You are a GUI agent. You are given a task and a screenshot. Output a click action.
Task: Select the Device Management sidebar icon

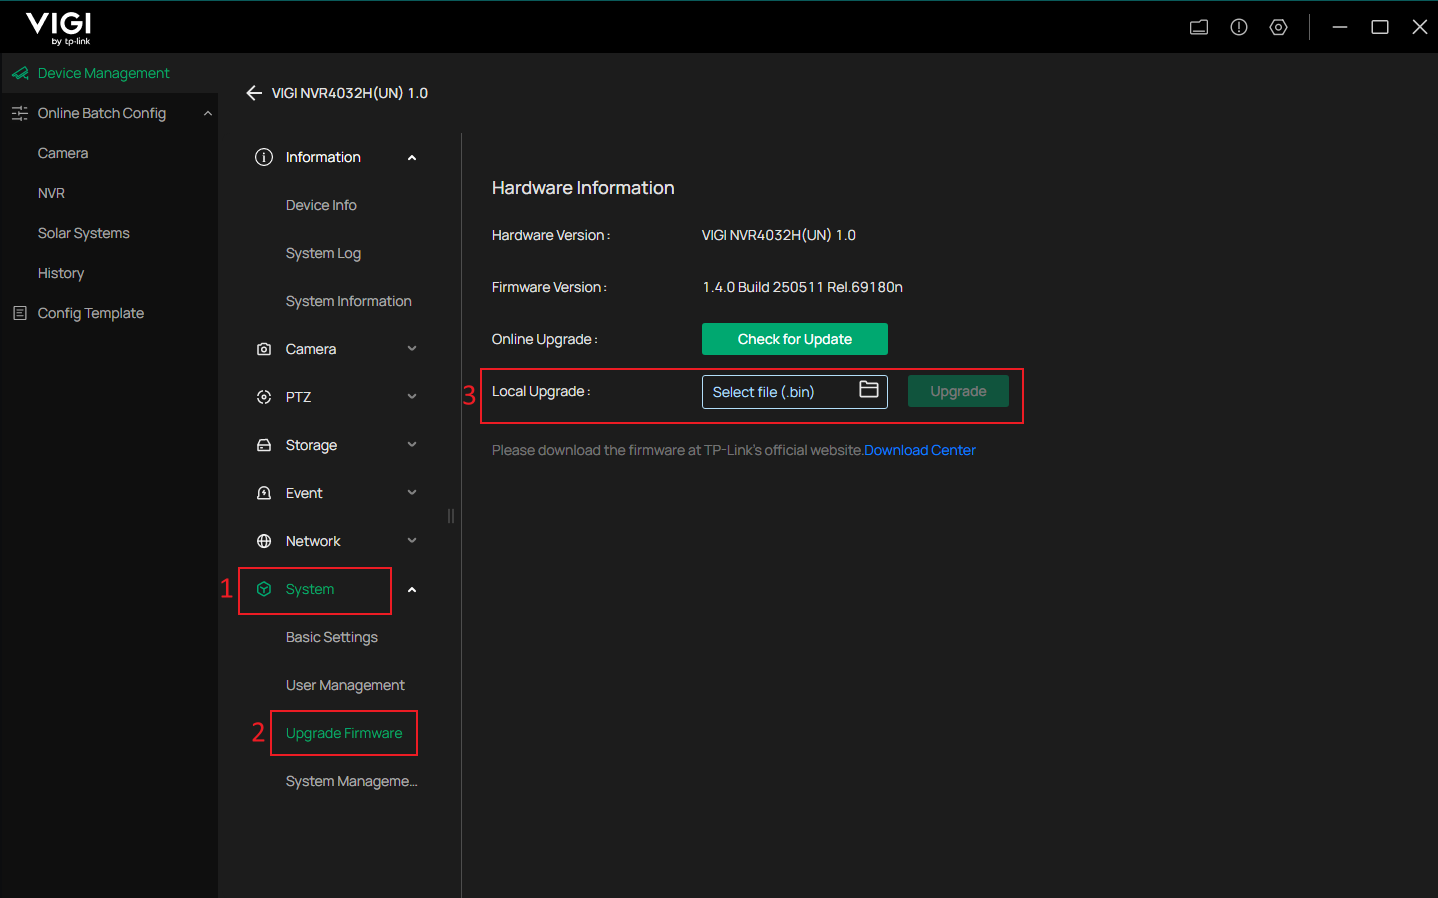[x=18, y=72]
